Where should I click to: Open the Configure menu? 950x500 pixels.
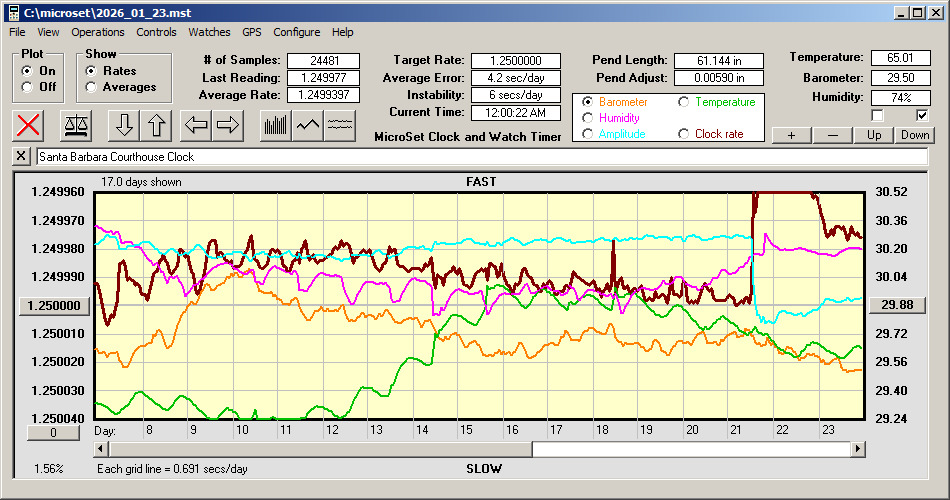point(297,32)
